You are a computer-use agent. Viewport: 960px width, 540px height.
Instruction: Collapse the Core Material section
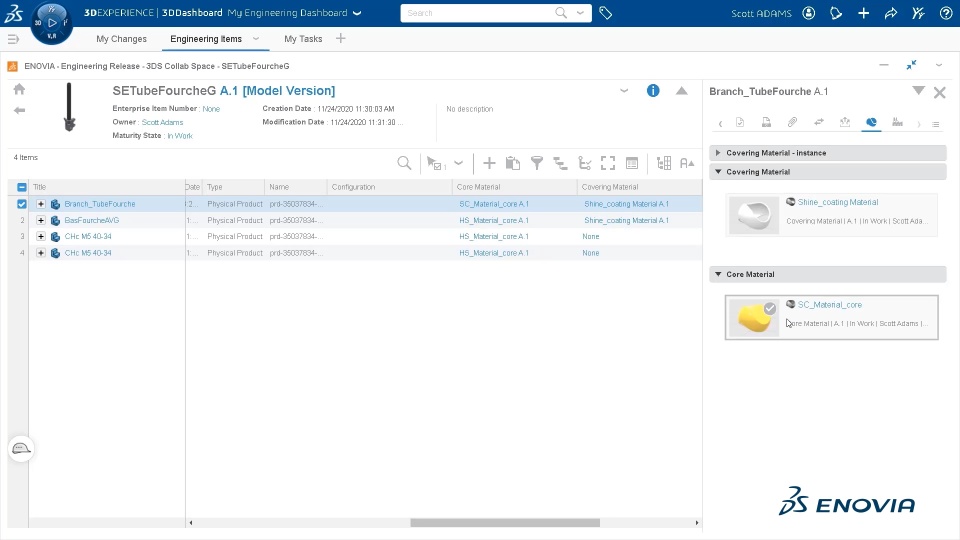pyautogui.click(x=718, y=274)
